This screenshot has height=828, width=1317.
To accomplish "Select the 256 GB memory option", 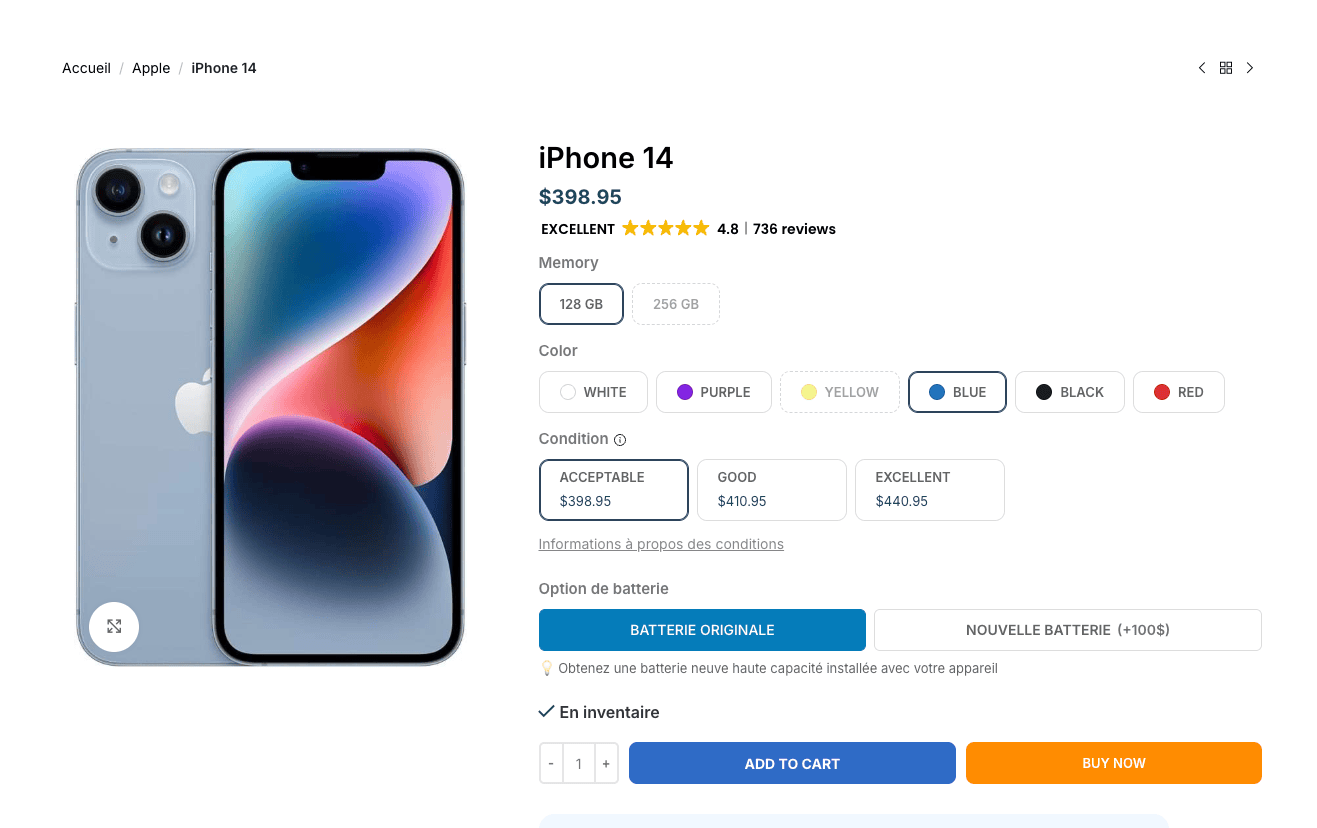I will pos(676,304).
